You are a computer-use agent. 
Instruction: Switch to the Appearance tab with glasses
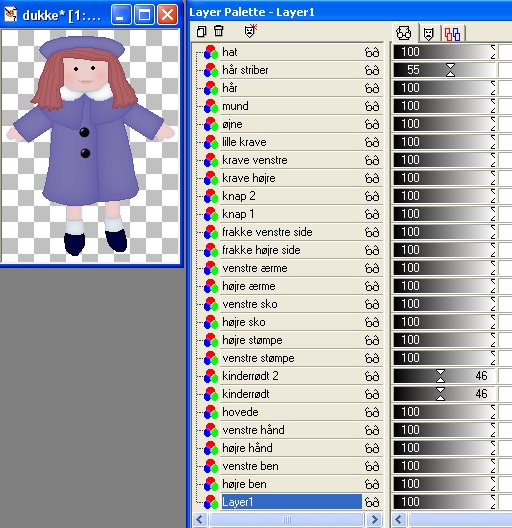404,33
